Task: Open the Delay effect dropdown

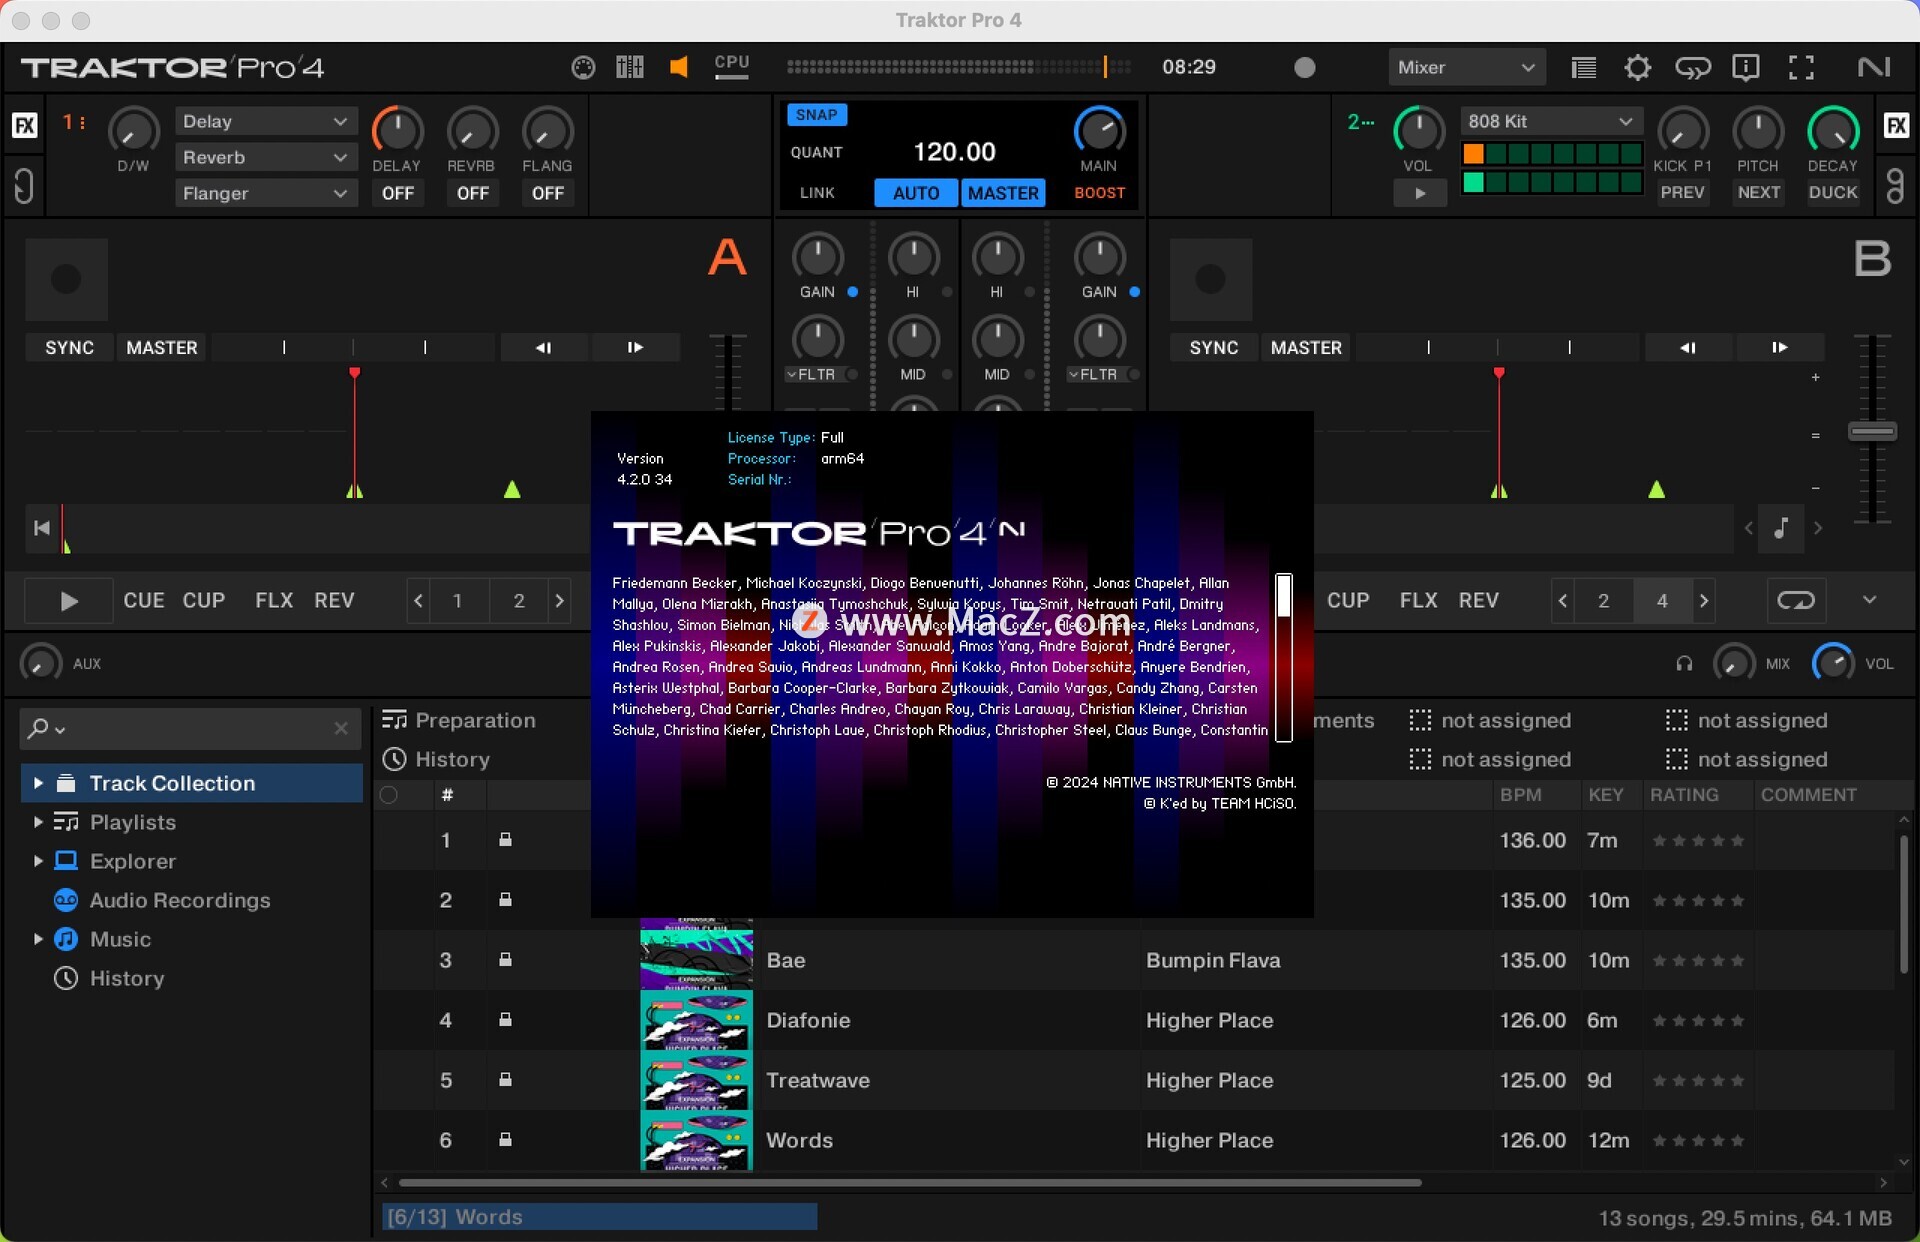Action: (x=264, y=121)
